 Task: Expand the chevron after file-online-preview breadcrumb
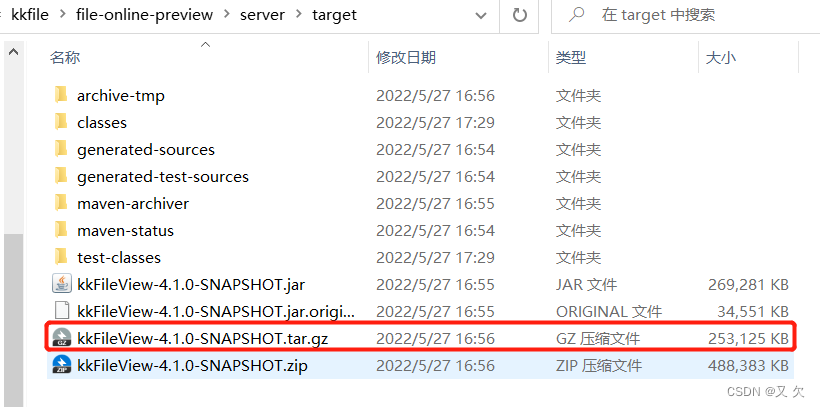(x=226, y=15)
